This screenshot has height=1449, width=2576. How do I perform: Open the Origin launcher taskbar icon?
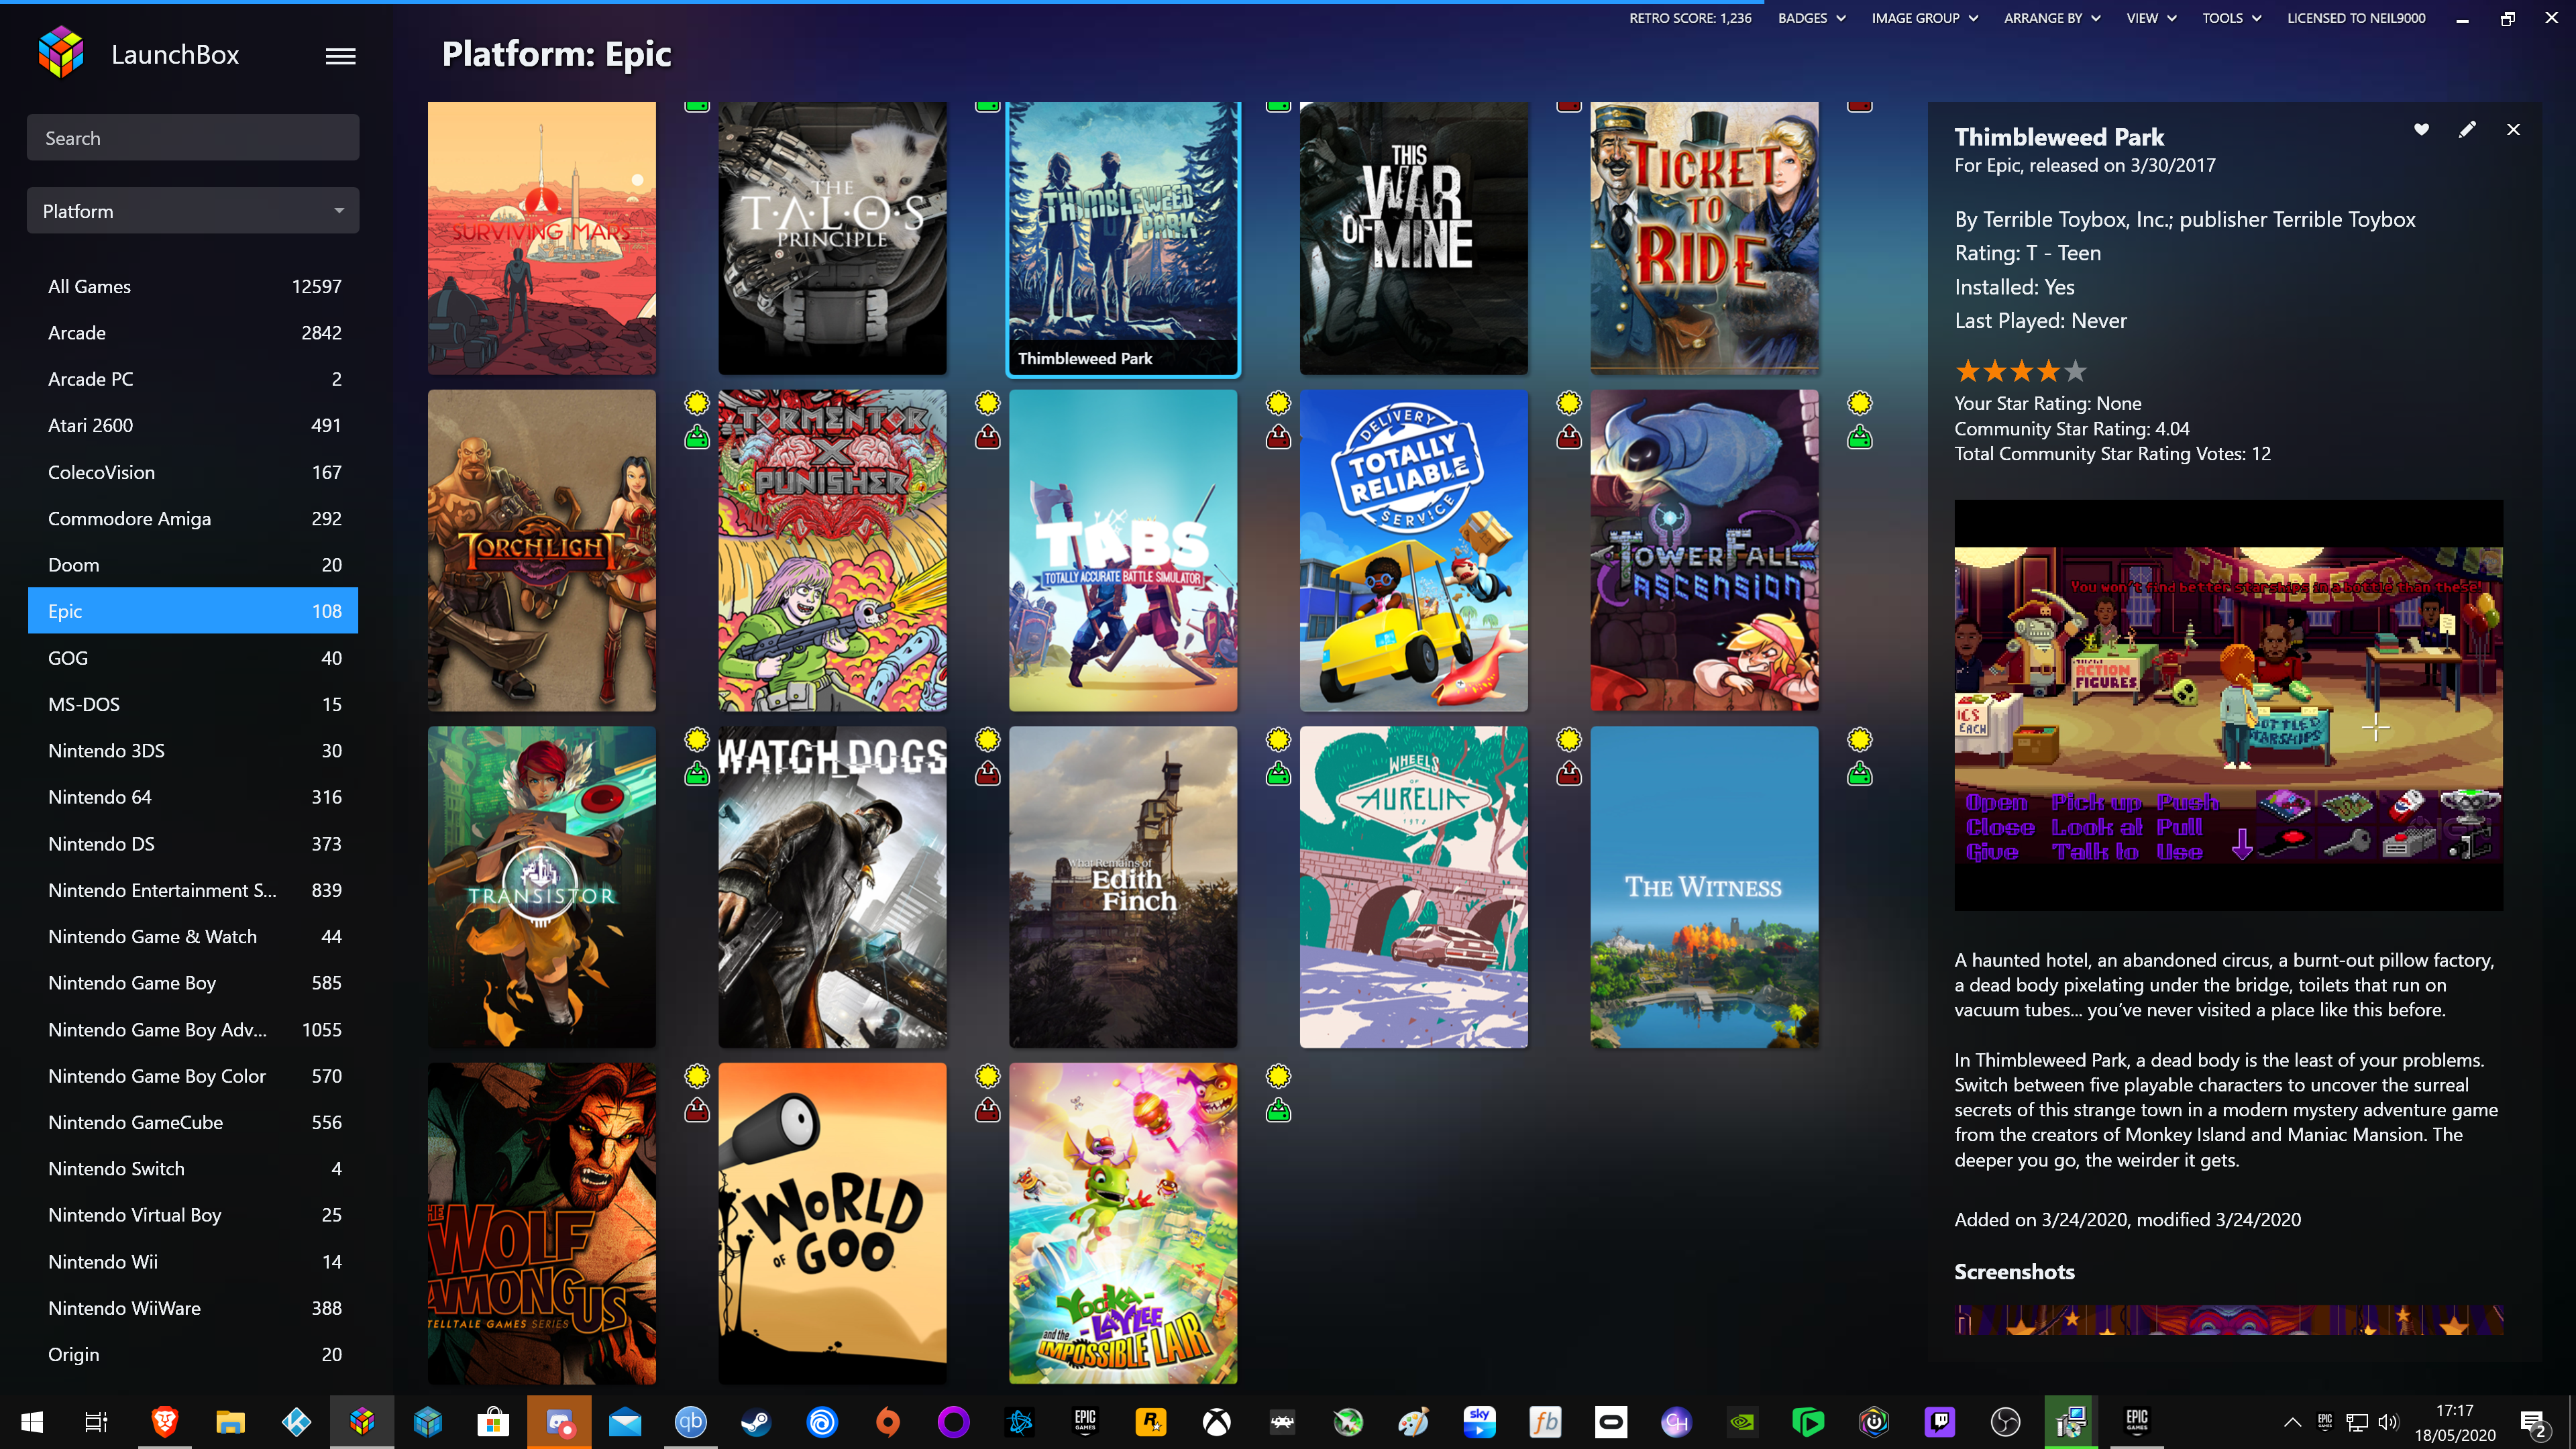coord(887,1422)
